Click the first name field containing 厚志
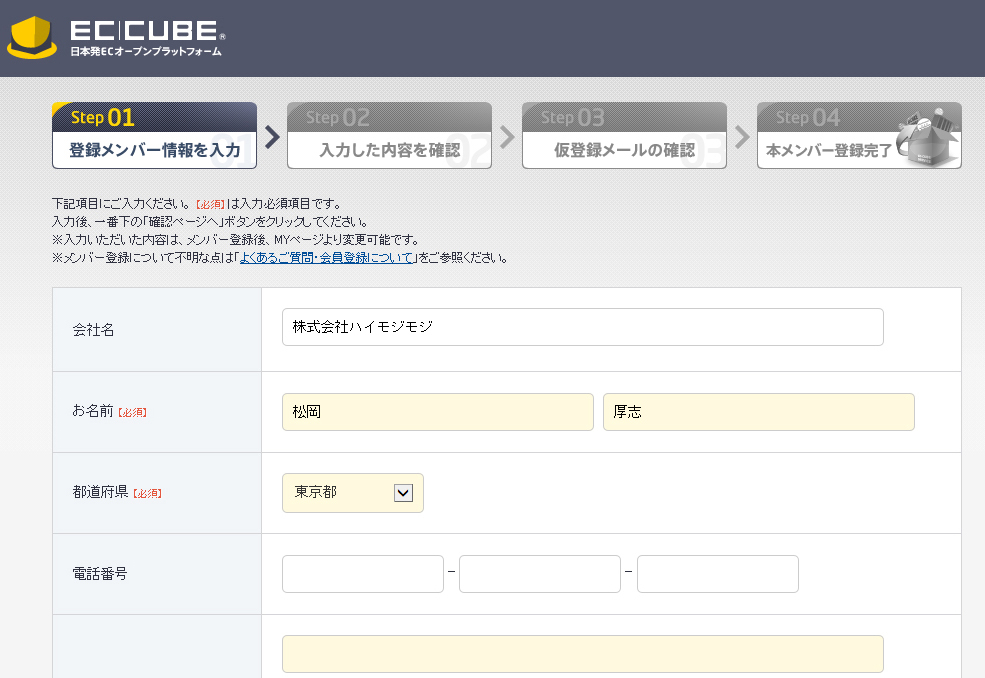Image resolution: width=985 pixels, height=678 pixels. [758, 412]
